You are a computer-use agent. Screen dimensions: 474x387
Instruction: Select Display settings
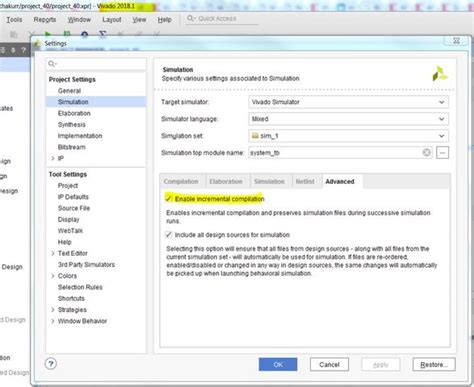click(69, 220)
